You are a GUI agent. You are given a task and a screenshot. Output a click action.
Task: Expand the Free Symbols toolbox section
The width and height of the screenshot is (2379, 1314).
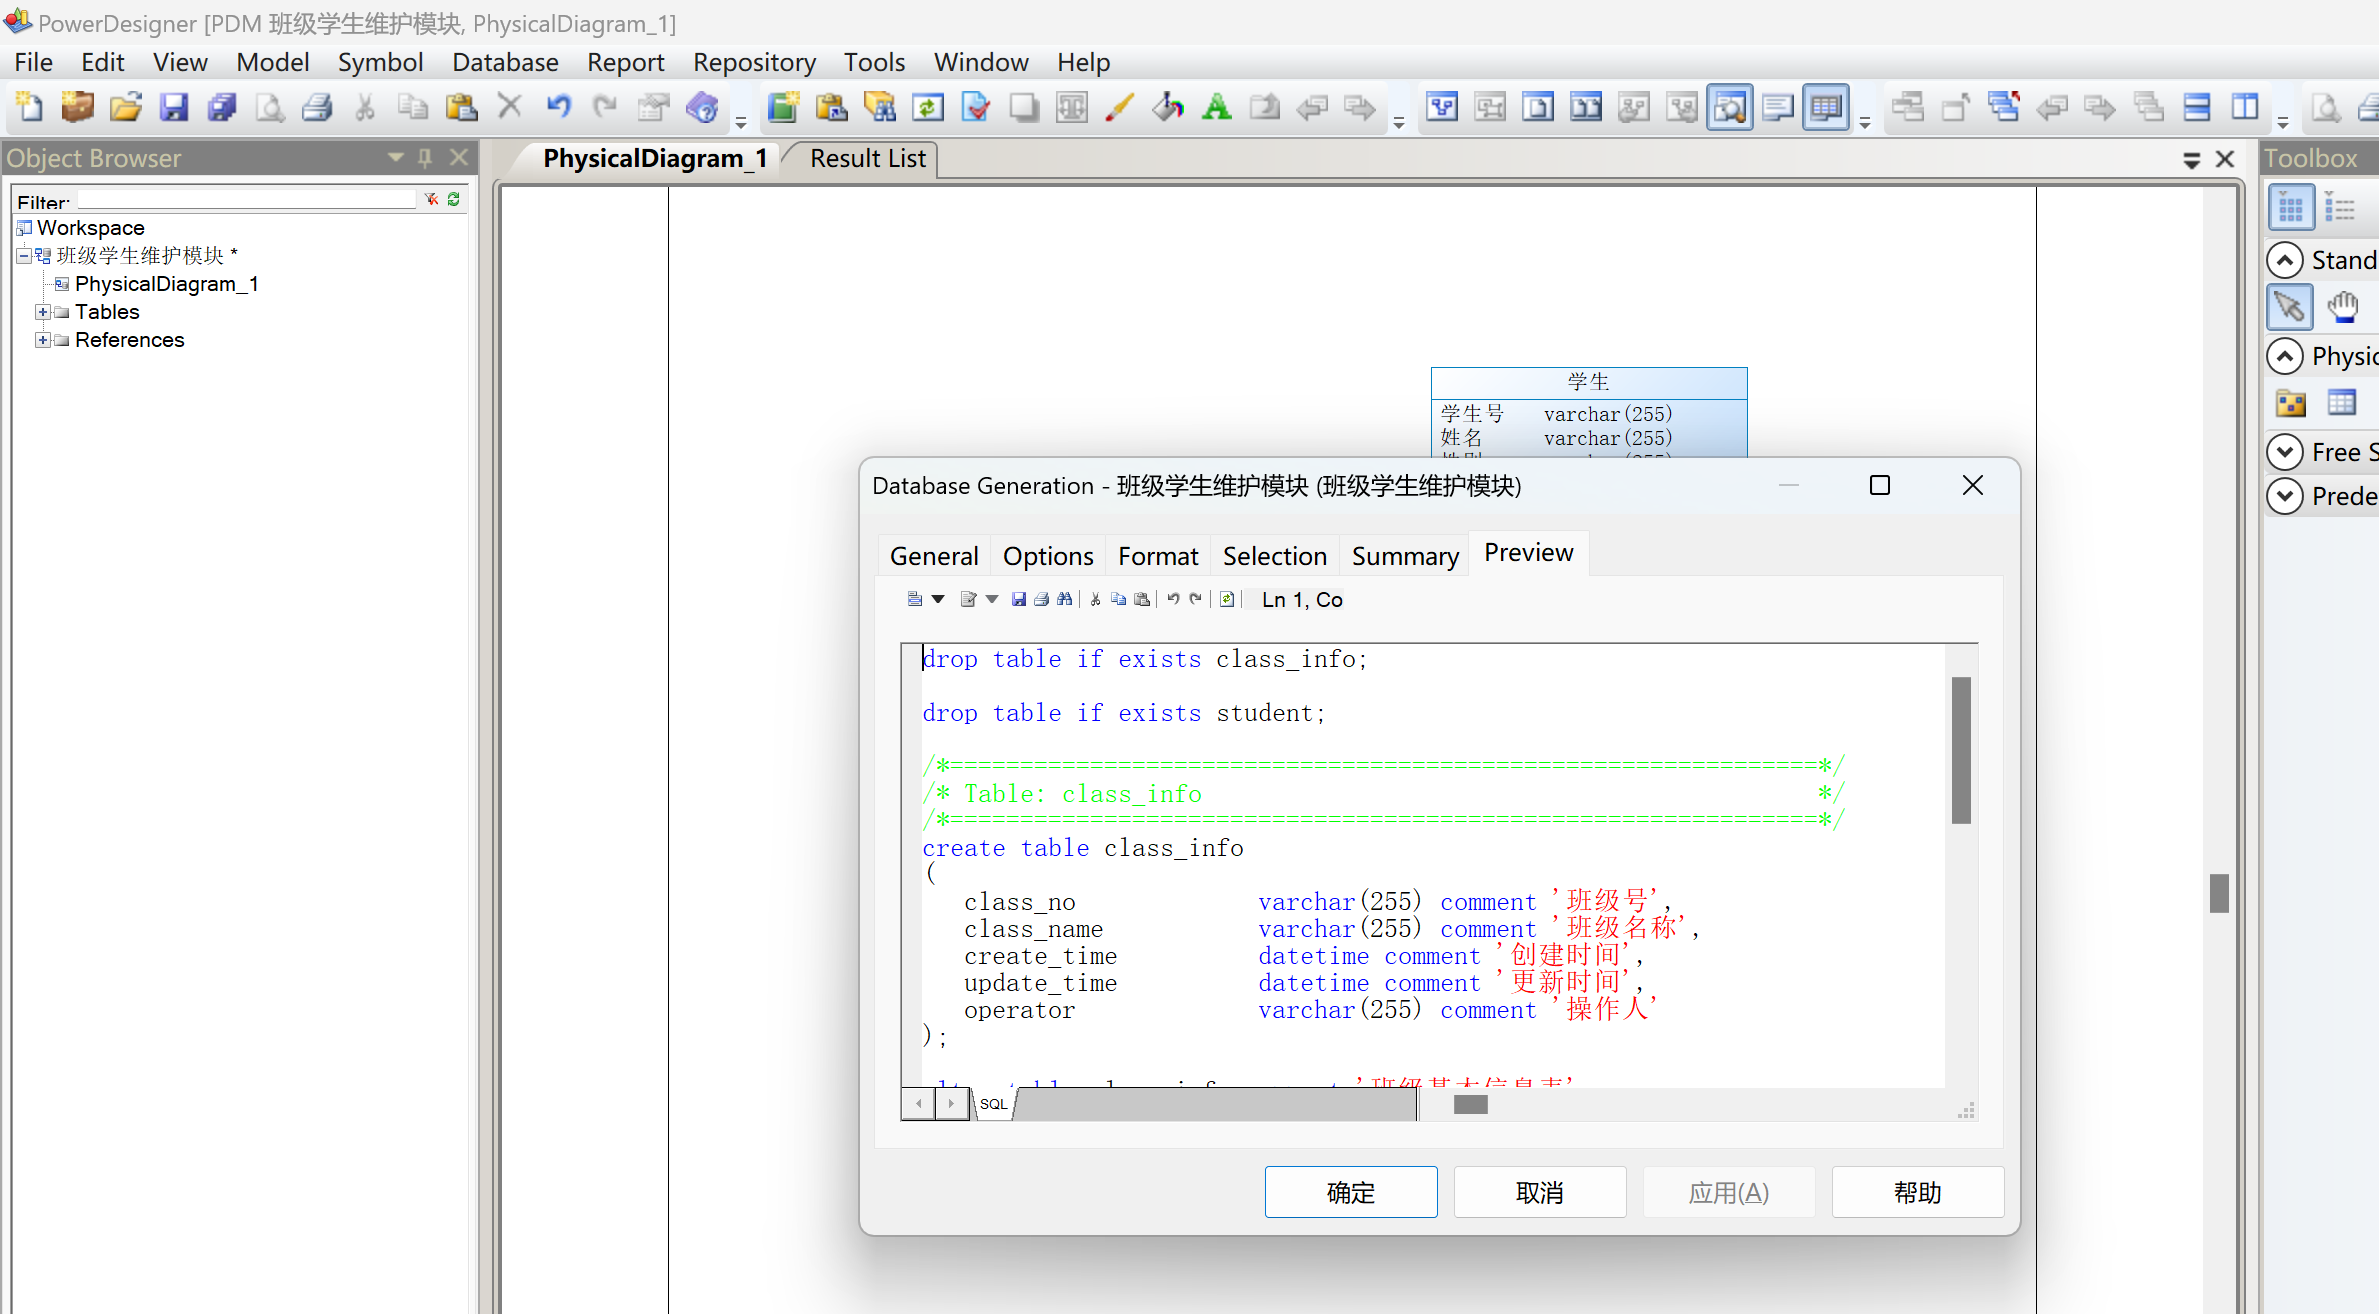(2284, 452)
